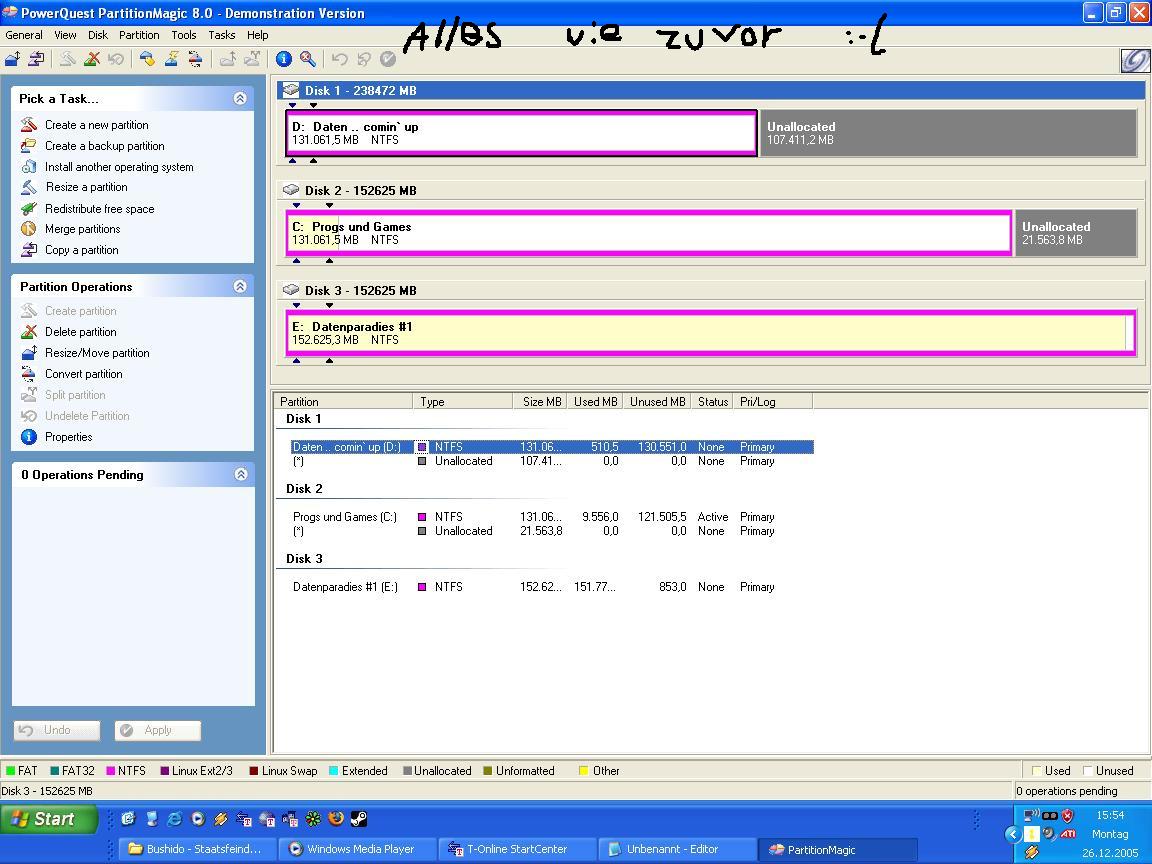Click the Copy a partition task link
The height and width of the screenshot is (864, 1152).
click(82, 250)
